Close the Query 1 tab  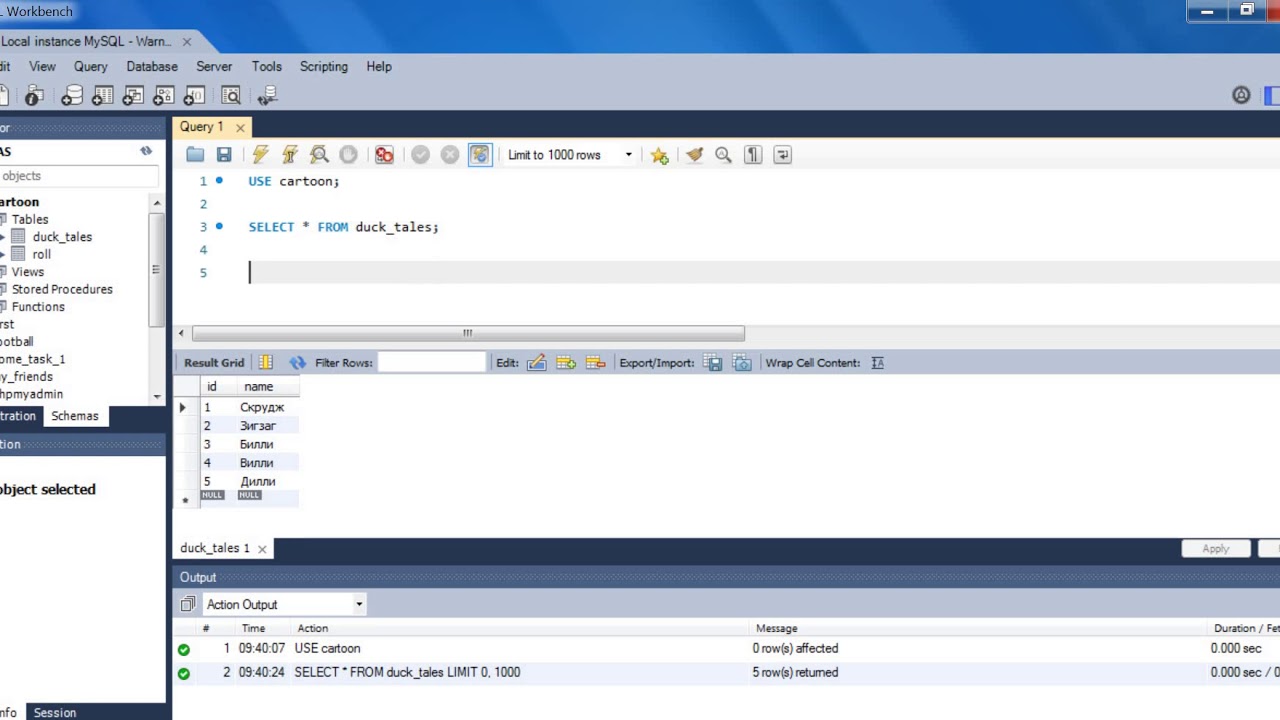[240, 128]
